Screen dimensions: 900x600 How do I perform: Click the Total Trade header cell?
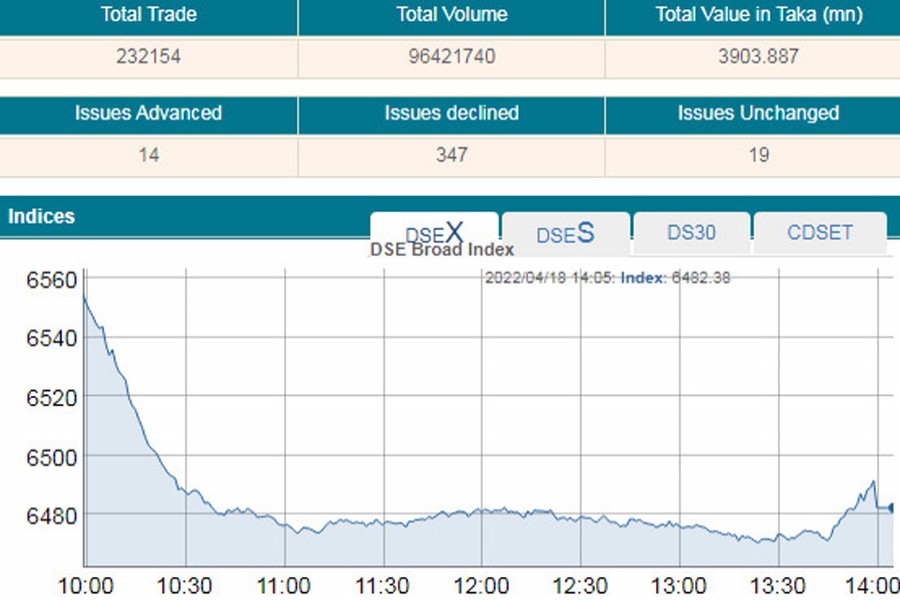click(149, 15)
